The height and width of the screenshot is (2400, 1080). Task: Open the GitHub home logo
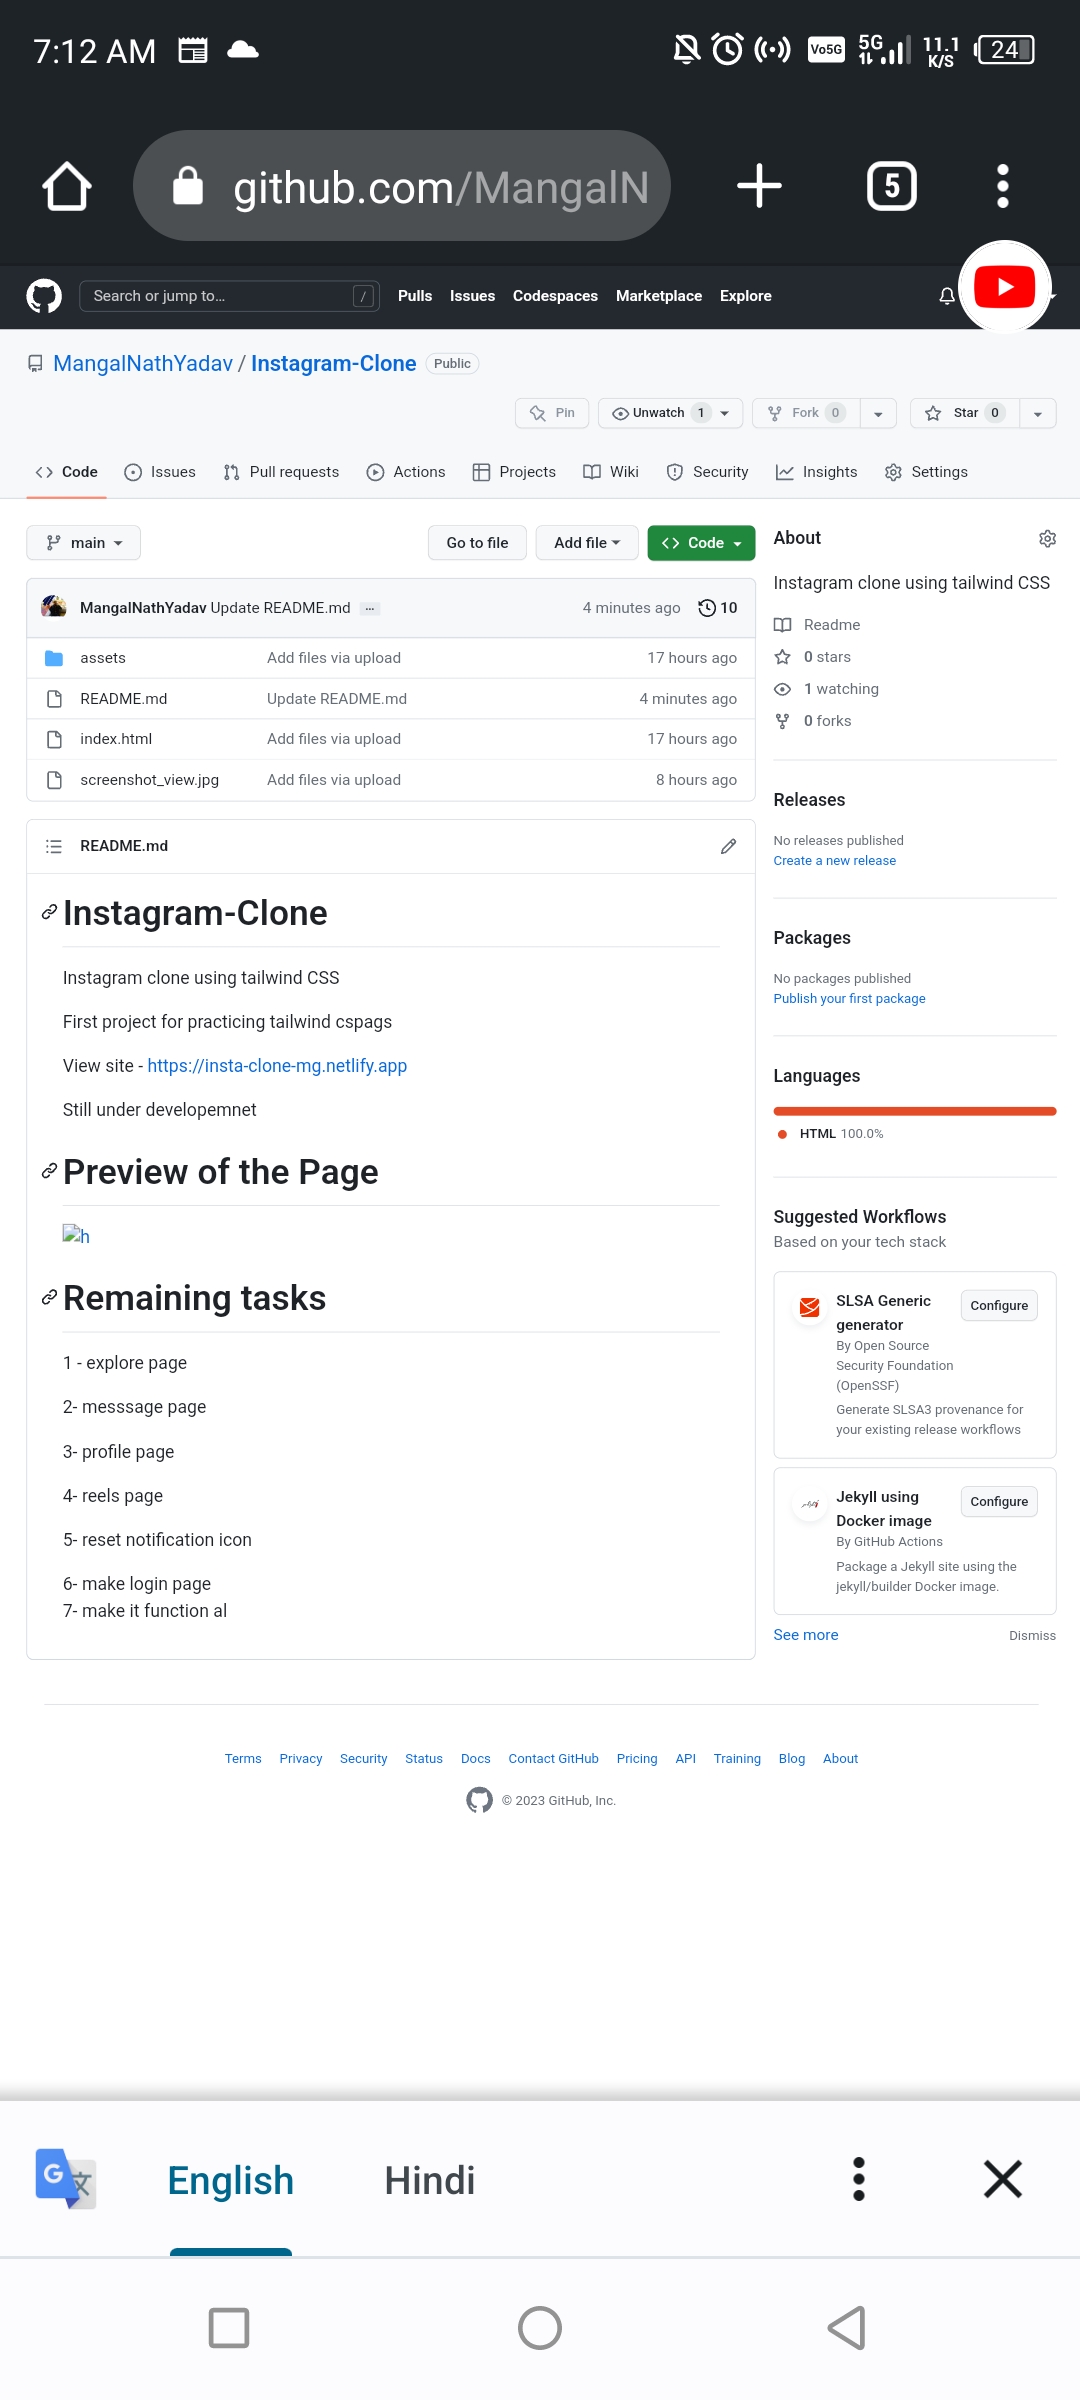pos(43,295)
